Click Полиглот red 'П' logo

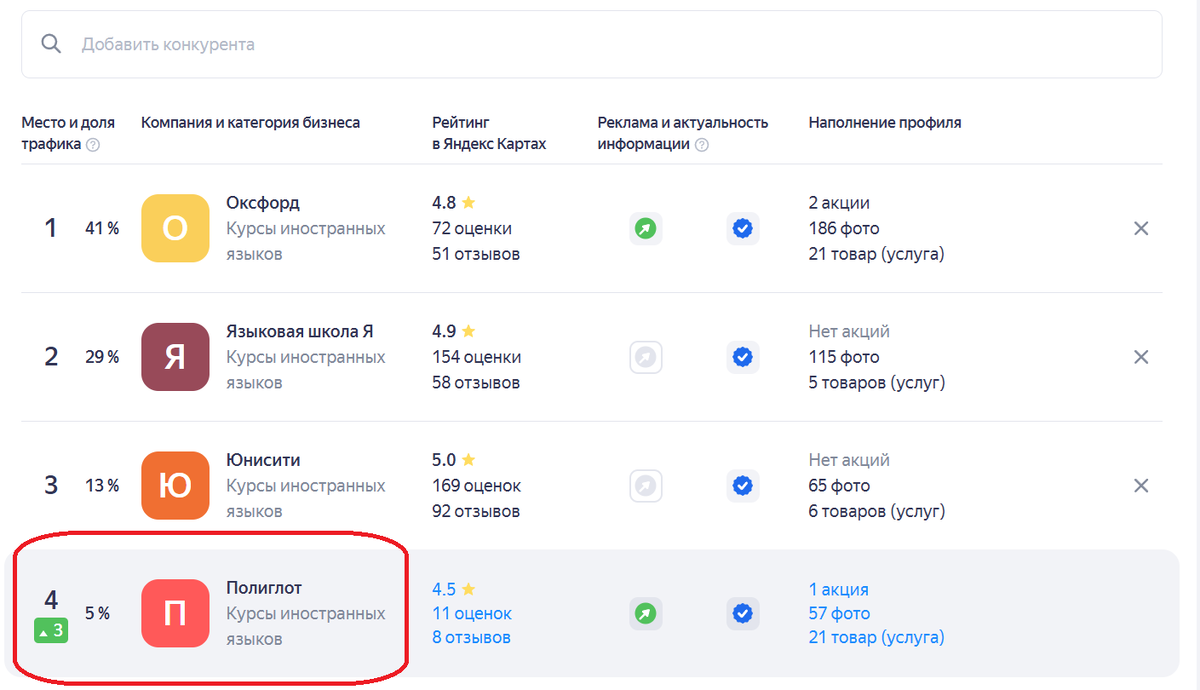pos(175,613)
